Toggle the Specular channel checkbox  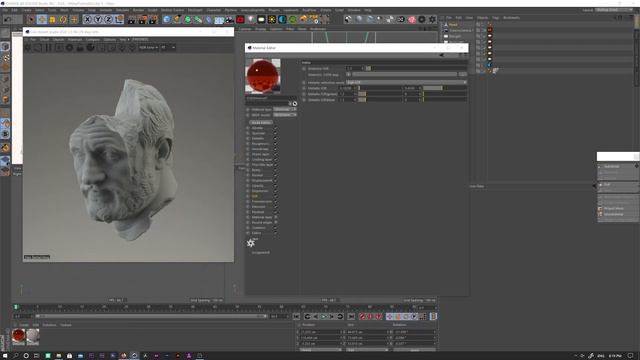[276, 133]
